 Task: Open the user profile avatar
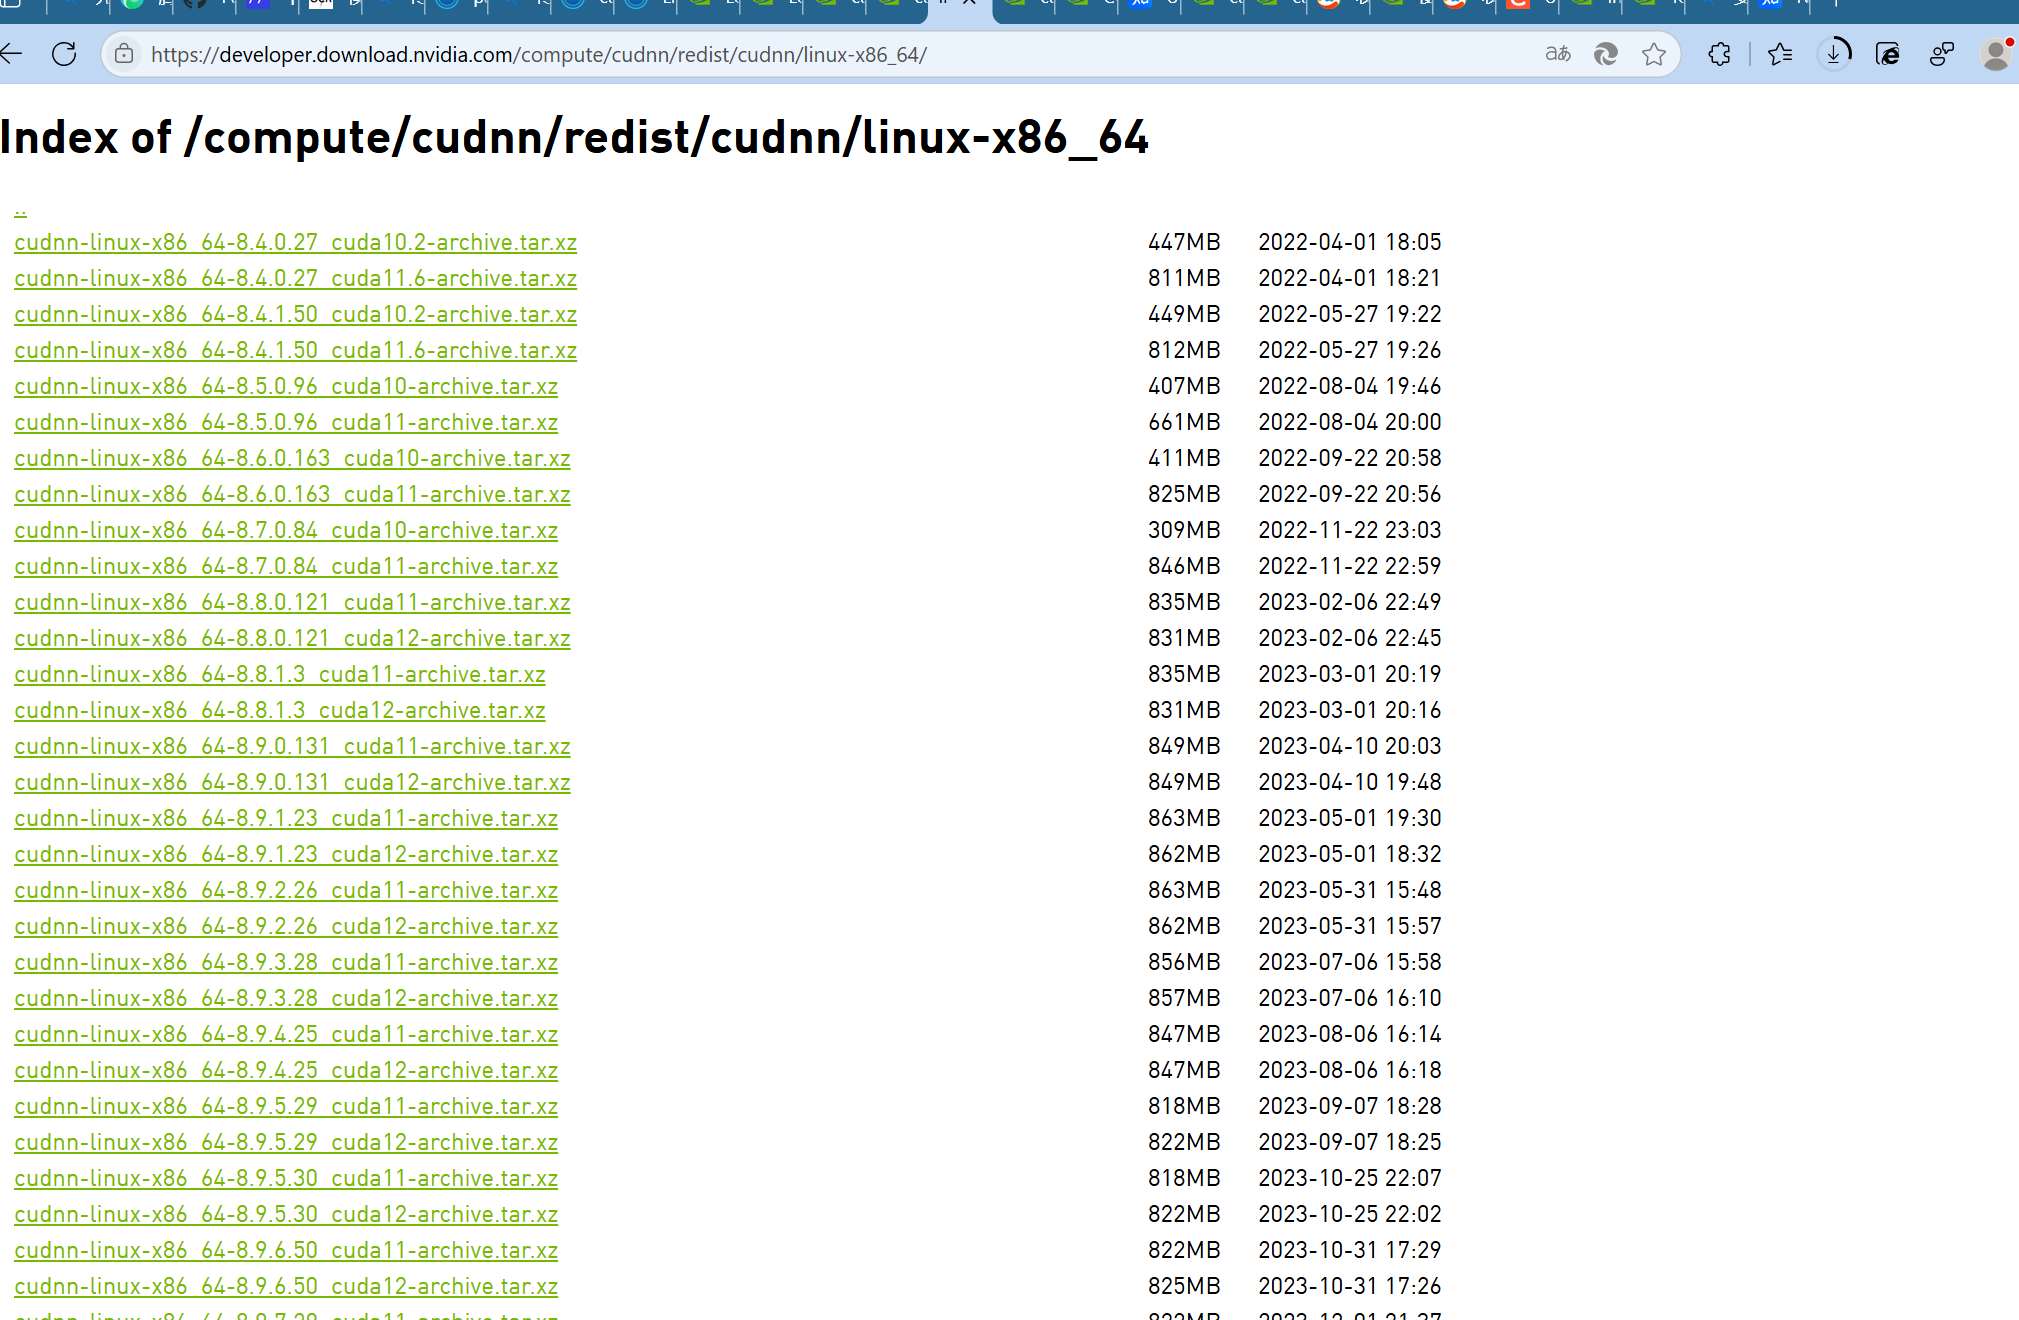point(1995,54)
